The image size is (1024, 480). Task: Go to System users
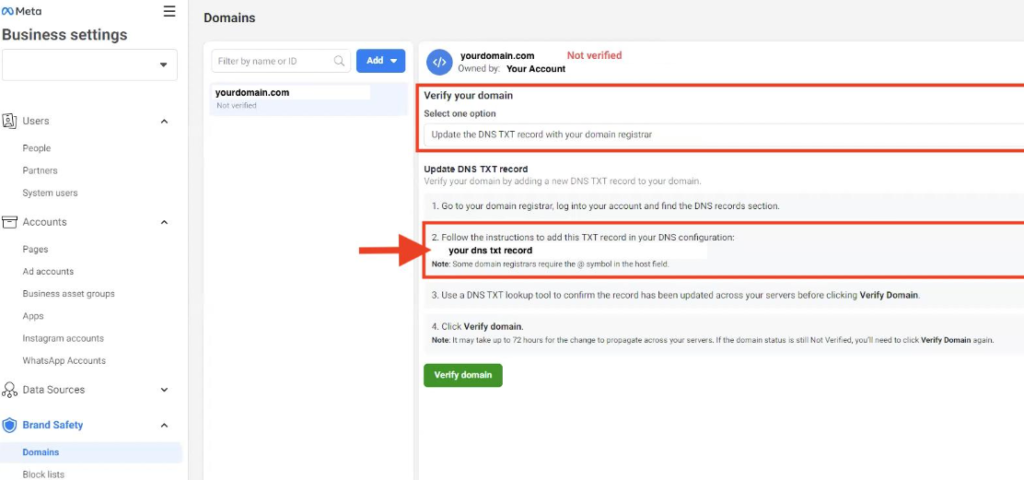(50, 193)
